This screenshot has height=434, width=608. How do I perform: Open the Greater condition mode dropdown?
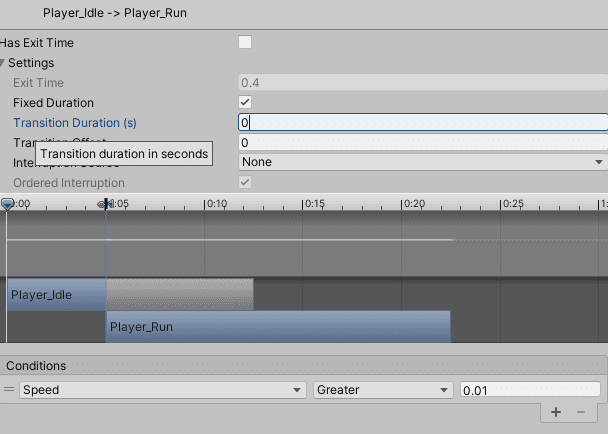(384, 390)
